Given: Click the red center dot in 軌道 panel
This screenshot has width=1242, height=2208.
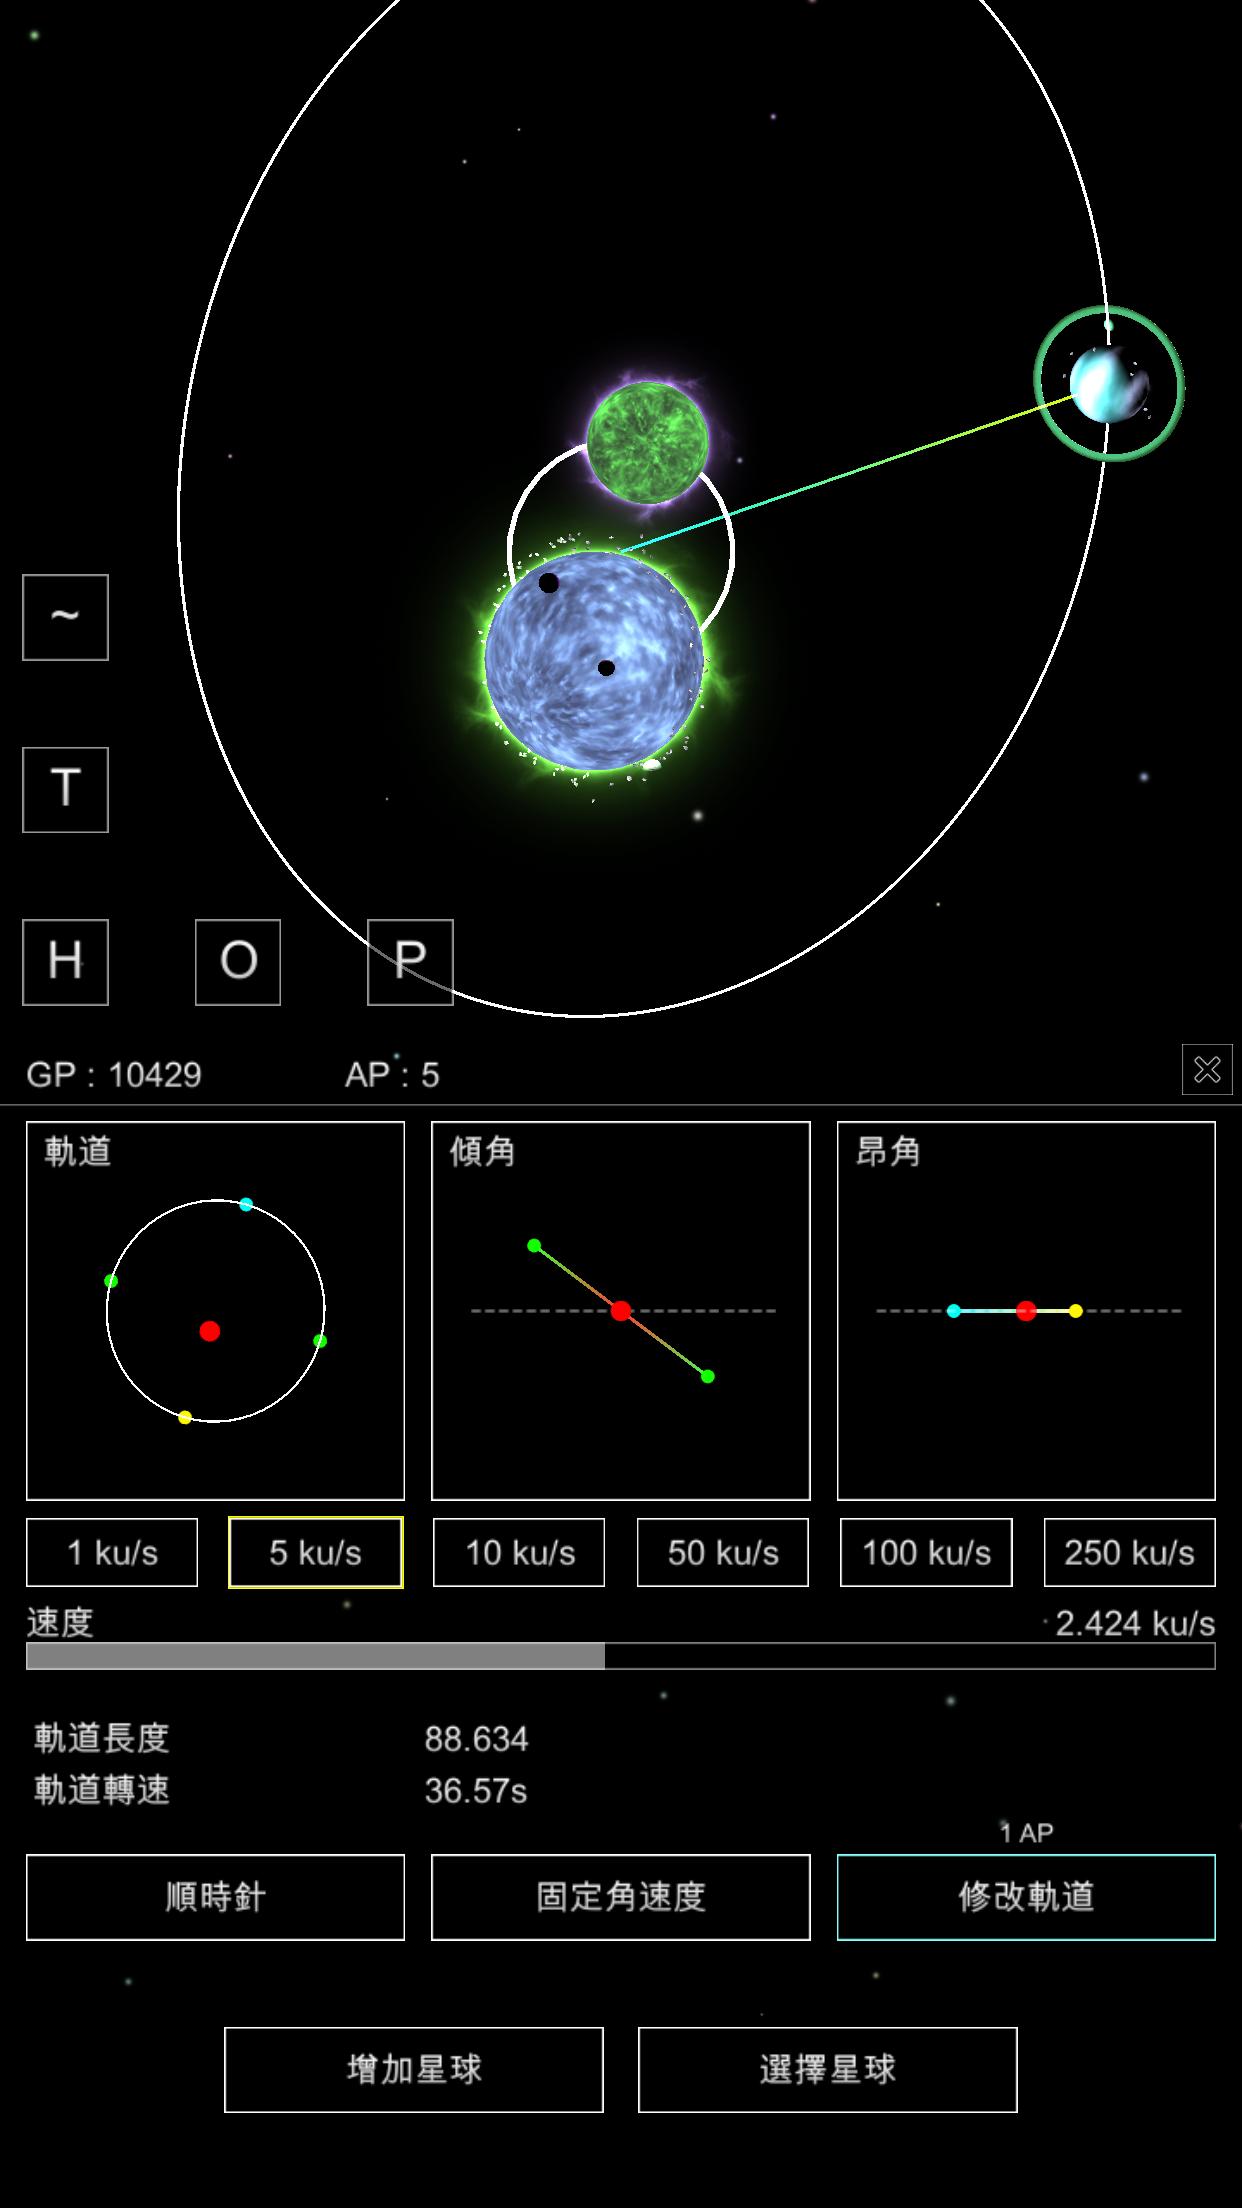Looking at the screenshot, I should click(209, 1330).
